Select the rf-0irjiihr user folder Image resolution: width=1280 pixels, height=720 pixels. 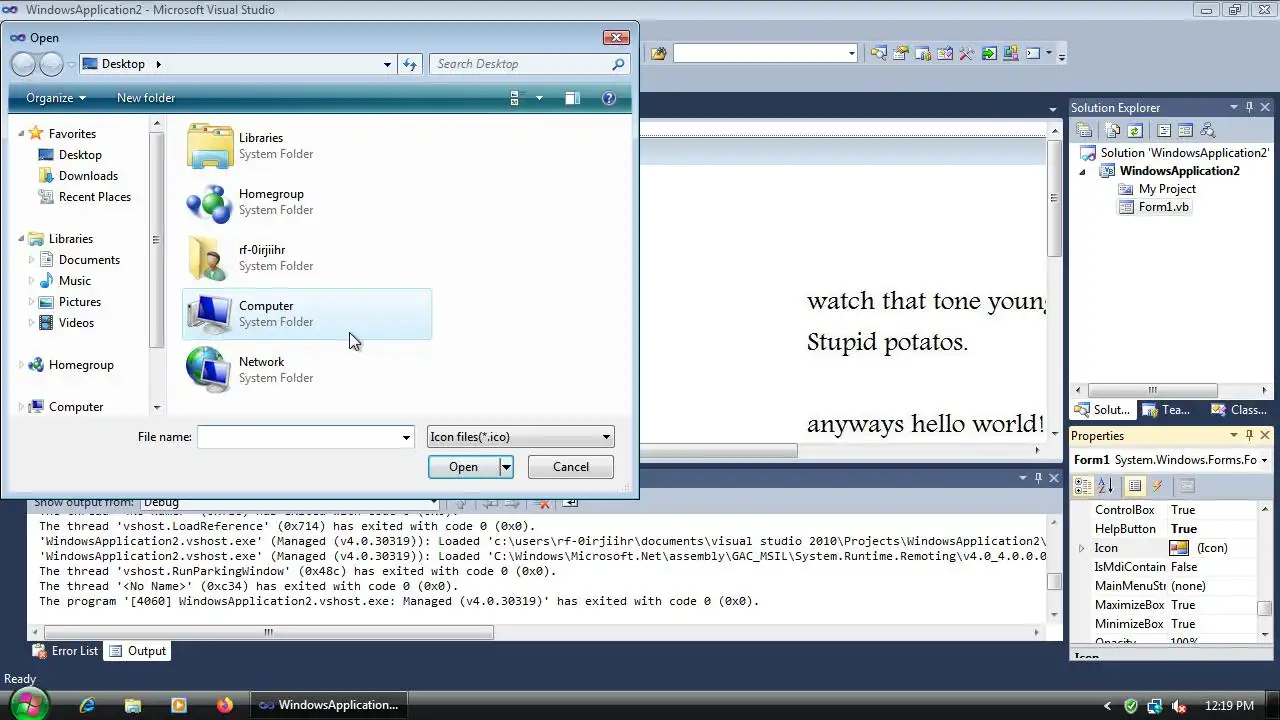pos(307,258)
